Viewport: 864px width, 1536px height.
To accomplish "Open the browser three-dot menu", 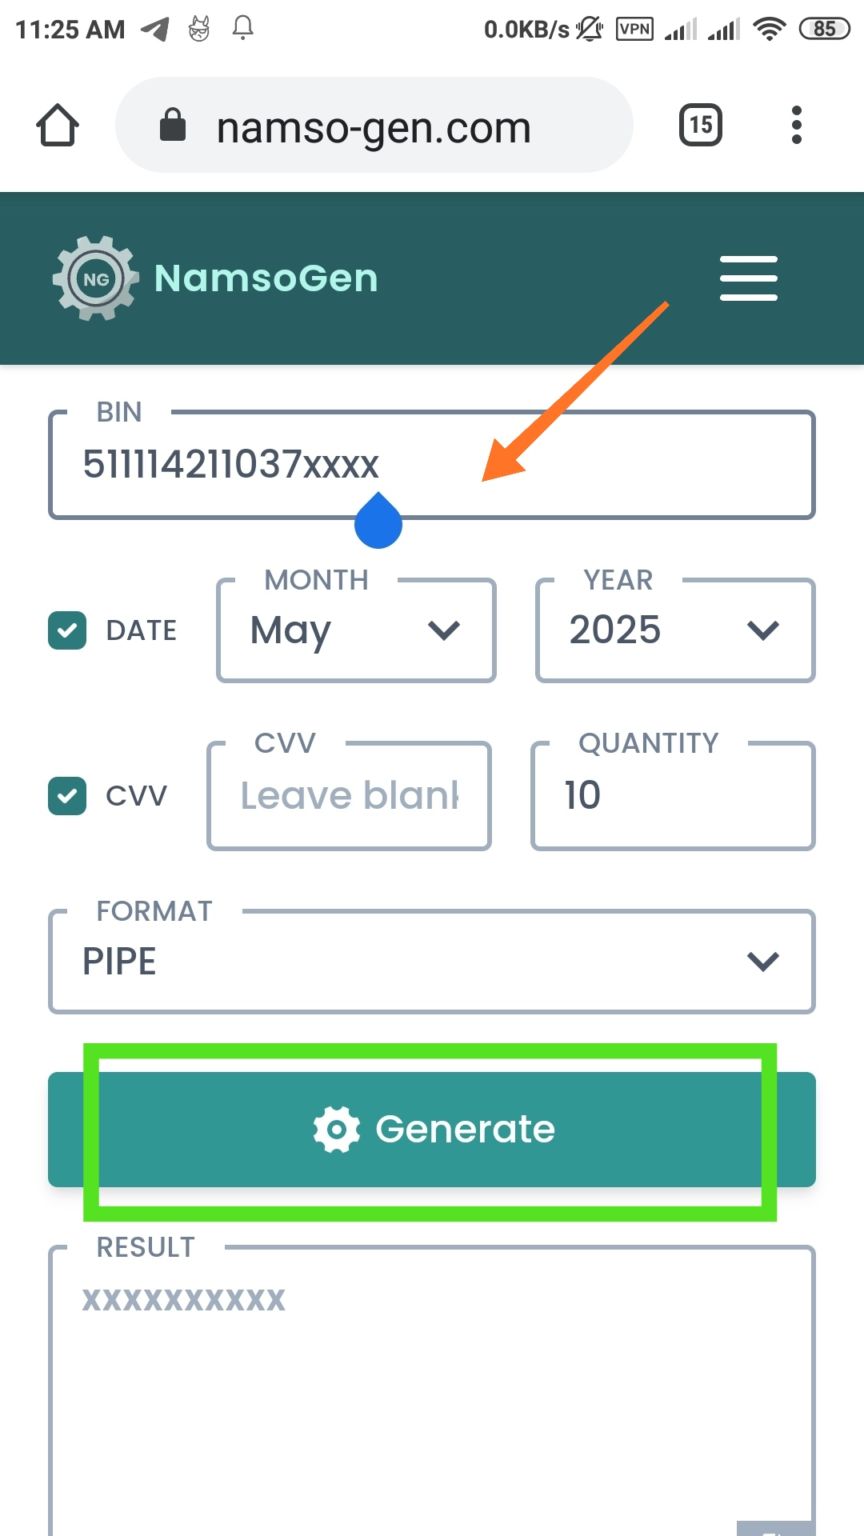I will click(x=796, y=126).
